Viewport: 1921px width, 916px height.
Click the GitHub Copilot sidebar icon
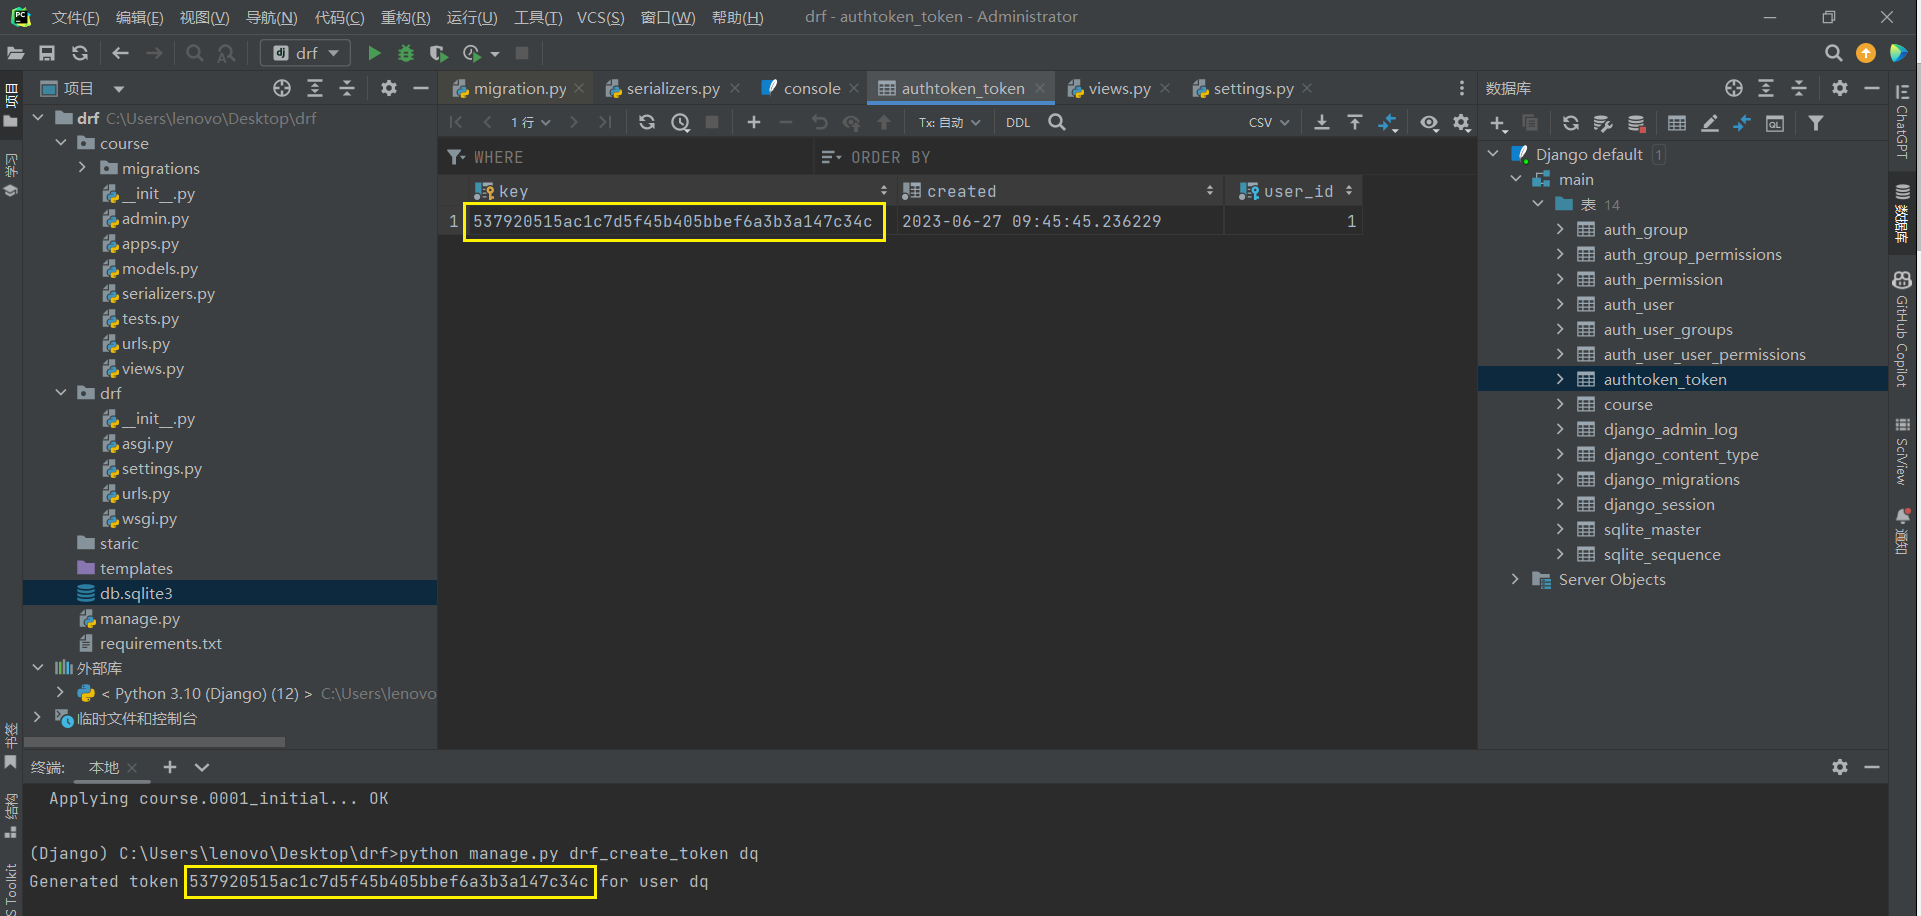click(x=1902, y=328)
